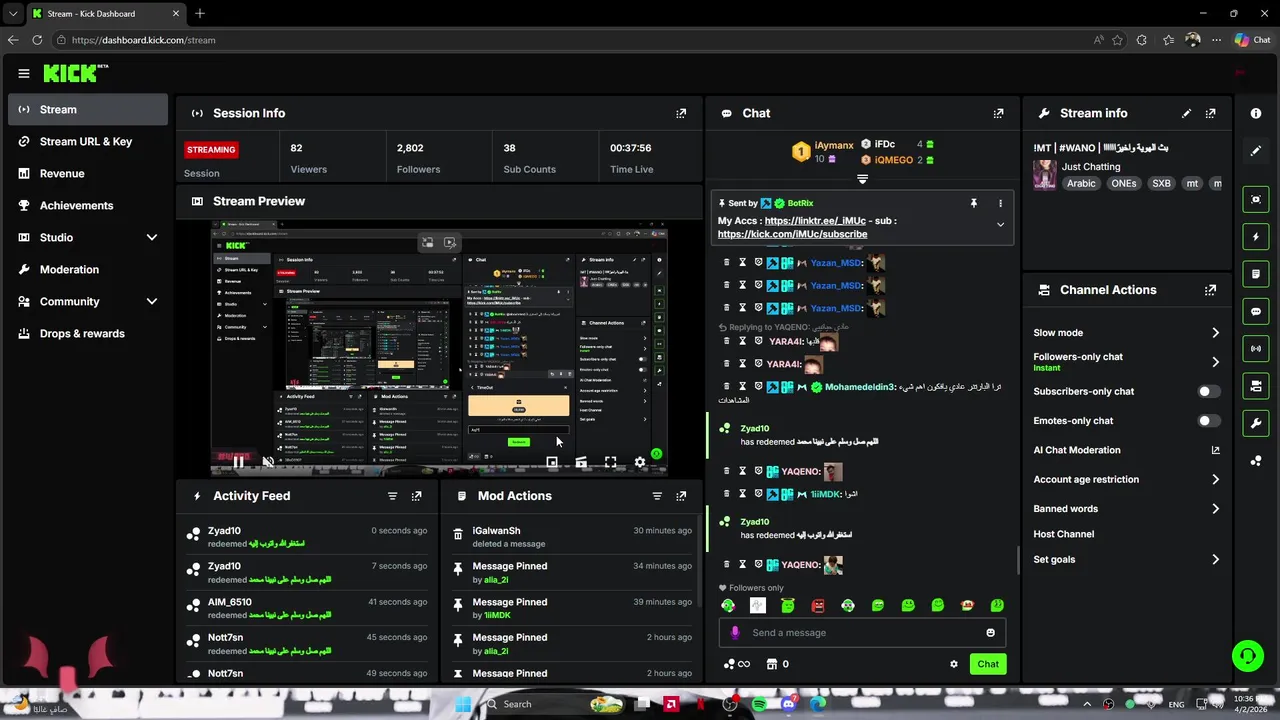Filter the Mod Actions list
This screenshot has width=1280, height=720.
click(x=657, y=496)
